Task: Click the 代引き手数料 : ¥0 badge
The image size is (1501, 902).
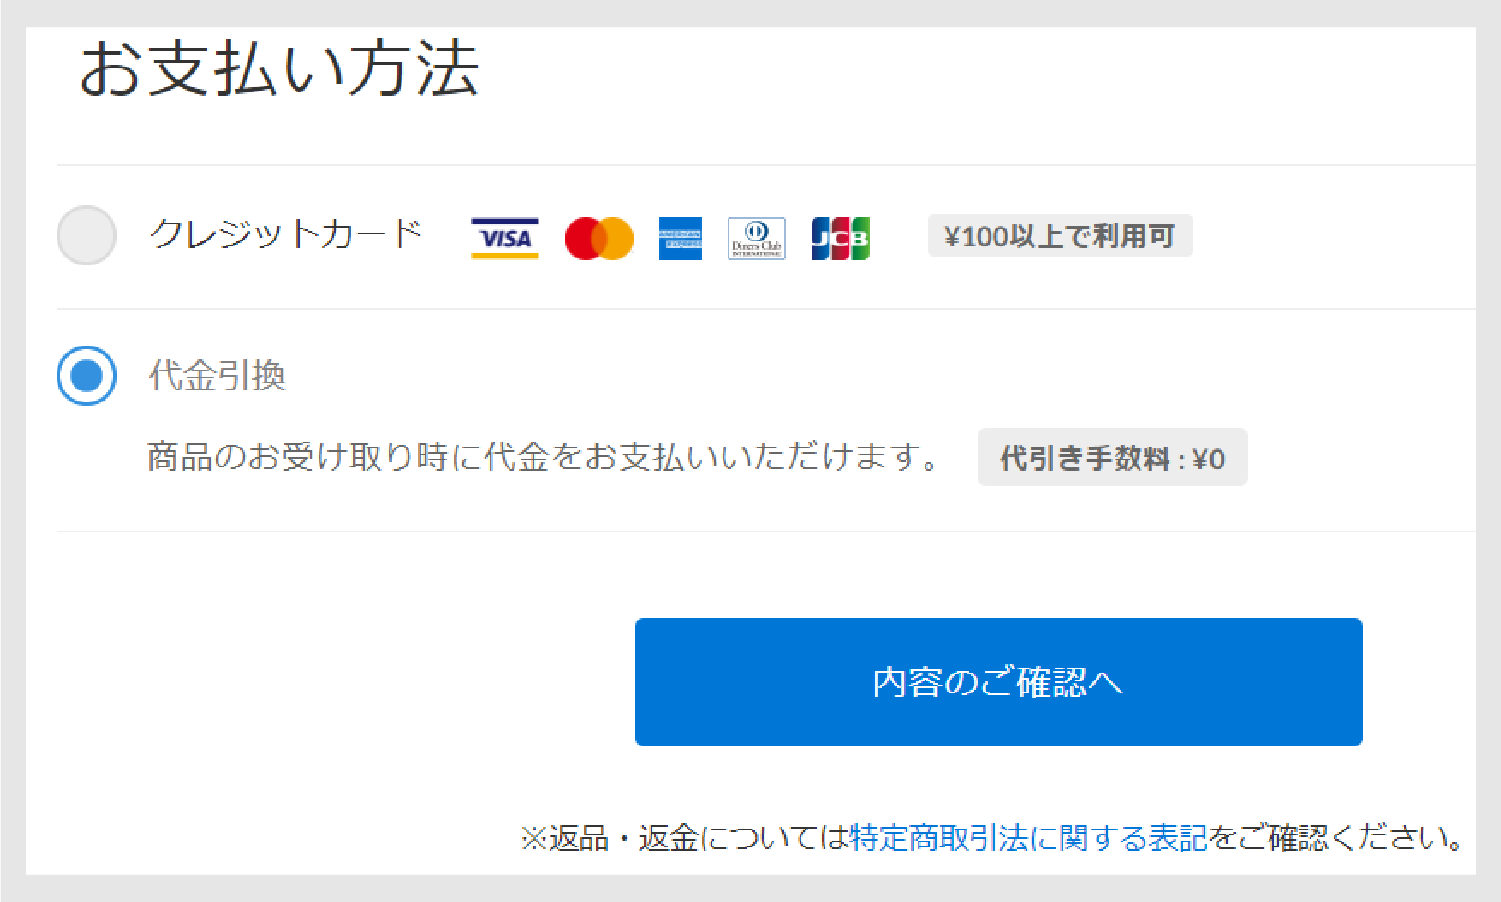Action: pos(1112,458)
